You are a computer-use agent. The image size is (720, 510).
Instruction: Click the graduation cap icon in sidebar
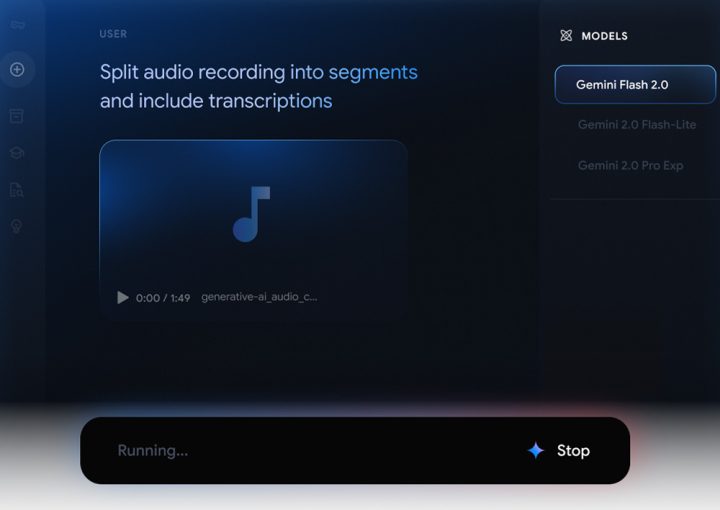click(17, 153)
